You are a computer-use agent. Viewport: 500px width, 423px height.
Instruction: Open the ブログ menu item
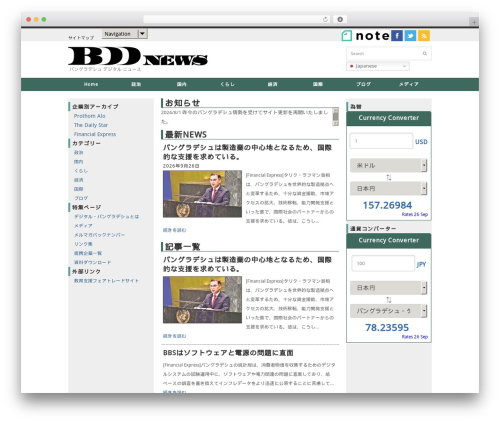(363, 84)
